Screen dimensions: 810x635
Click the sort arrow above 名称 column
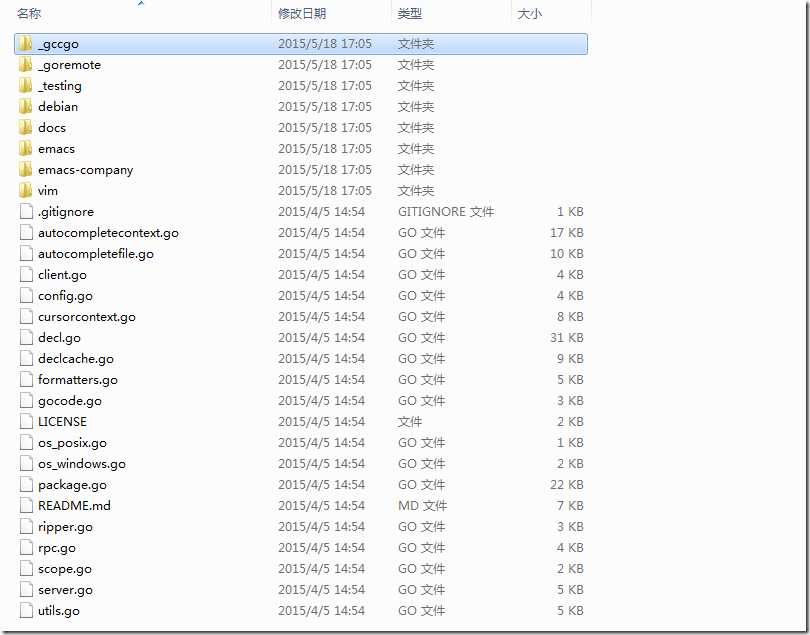[141, 4]
